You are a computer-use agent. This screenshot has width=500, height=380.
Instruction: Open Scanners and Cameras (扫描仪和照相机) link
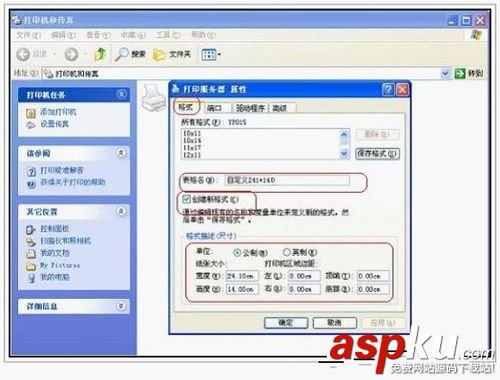pyautogui.click(x=66, y=241)
